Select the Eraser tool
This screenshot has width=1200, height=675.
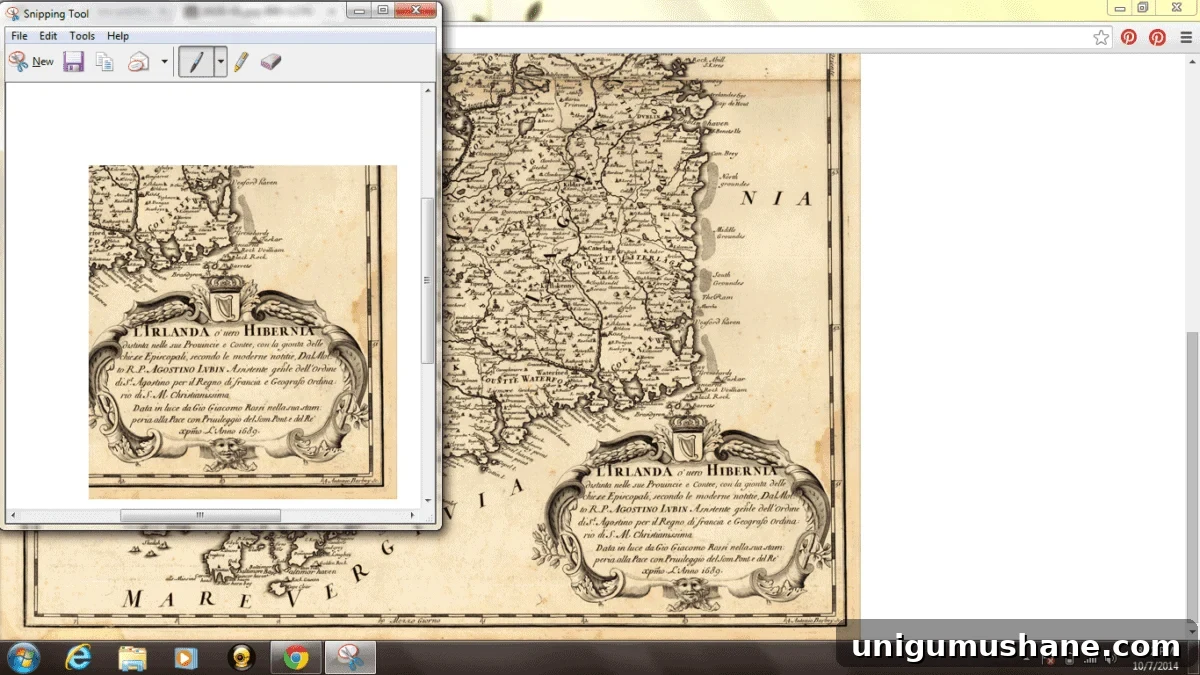pos(270,62)
